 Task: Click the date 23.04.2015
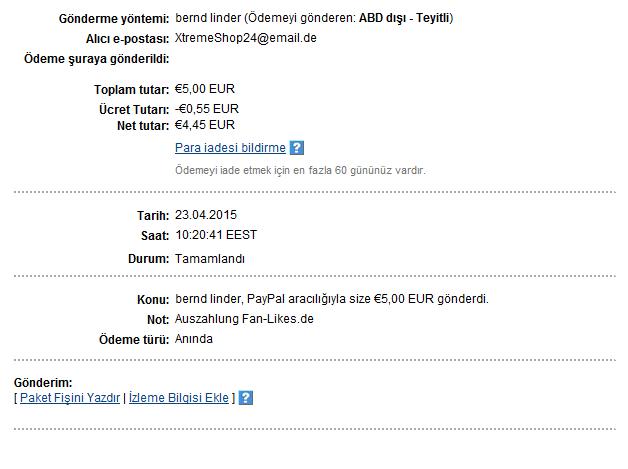[x=206, y=215]
